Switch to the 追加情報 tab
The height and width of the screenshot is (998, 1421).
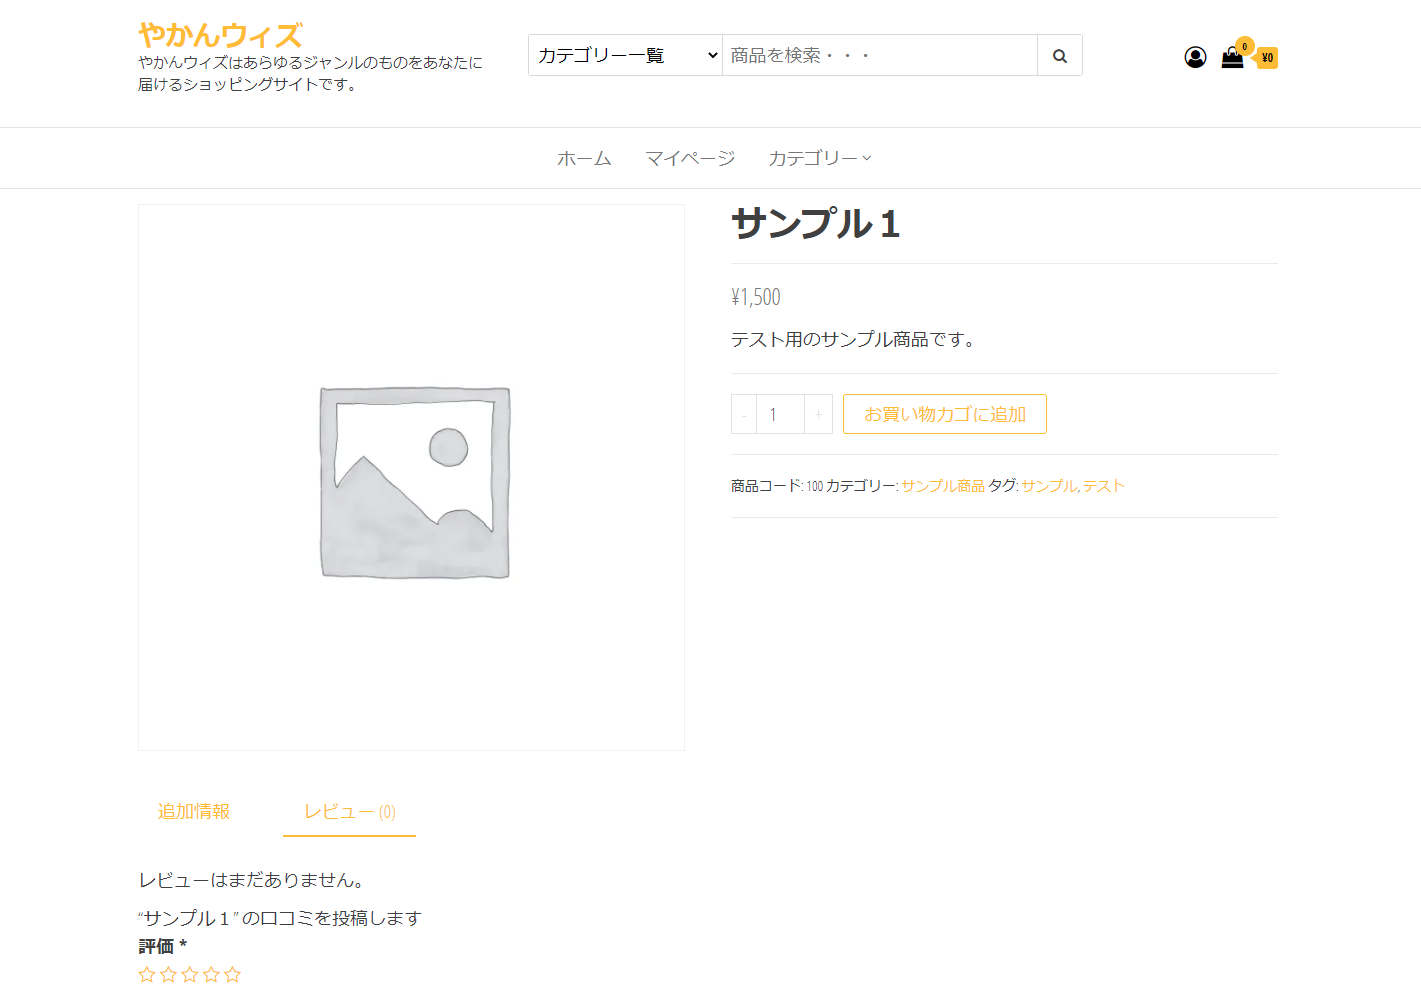point(194,812)
